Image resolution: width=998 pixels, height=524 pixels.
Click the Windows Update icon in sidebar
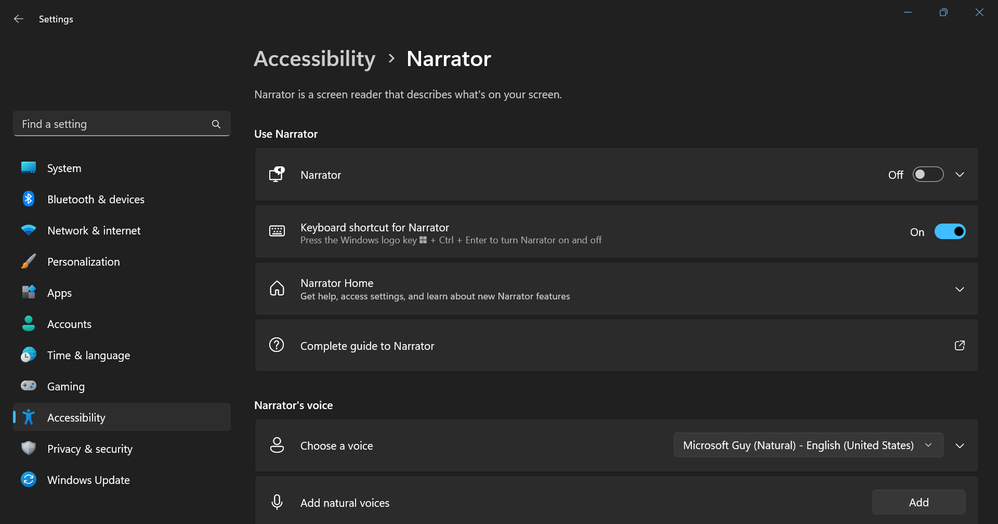click(x=28, y=480)
